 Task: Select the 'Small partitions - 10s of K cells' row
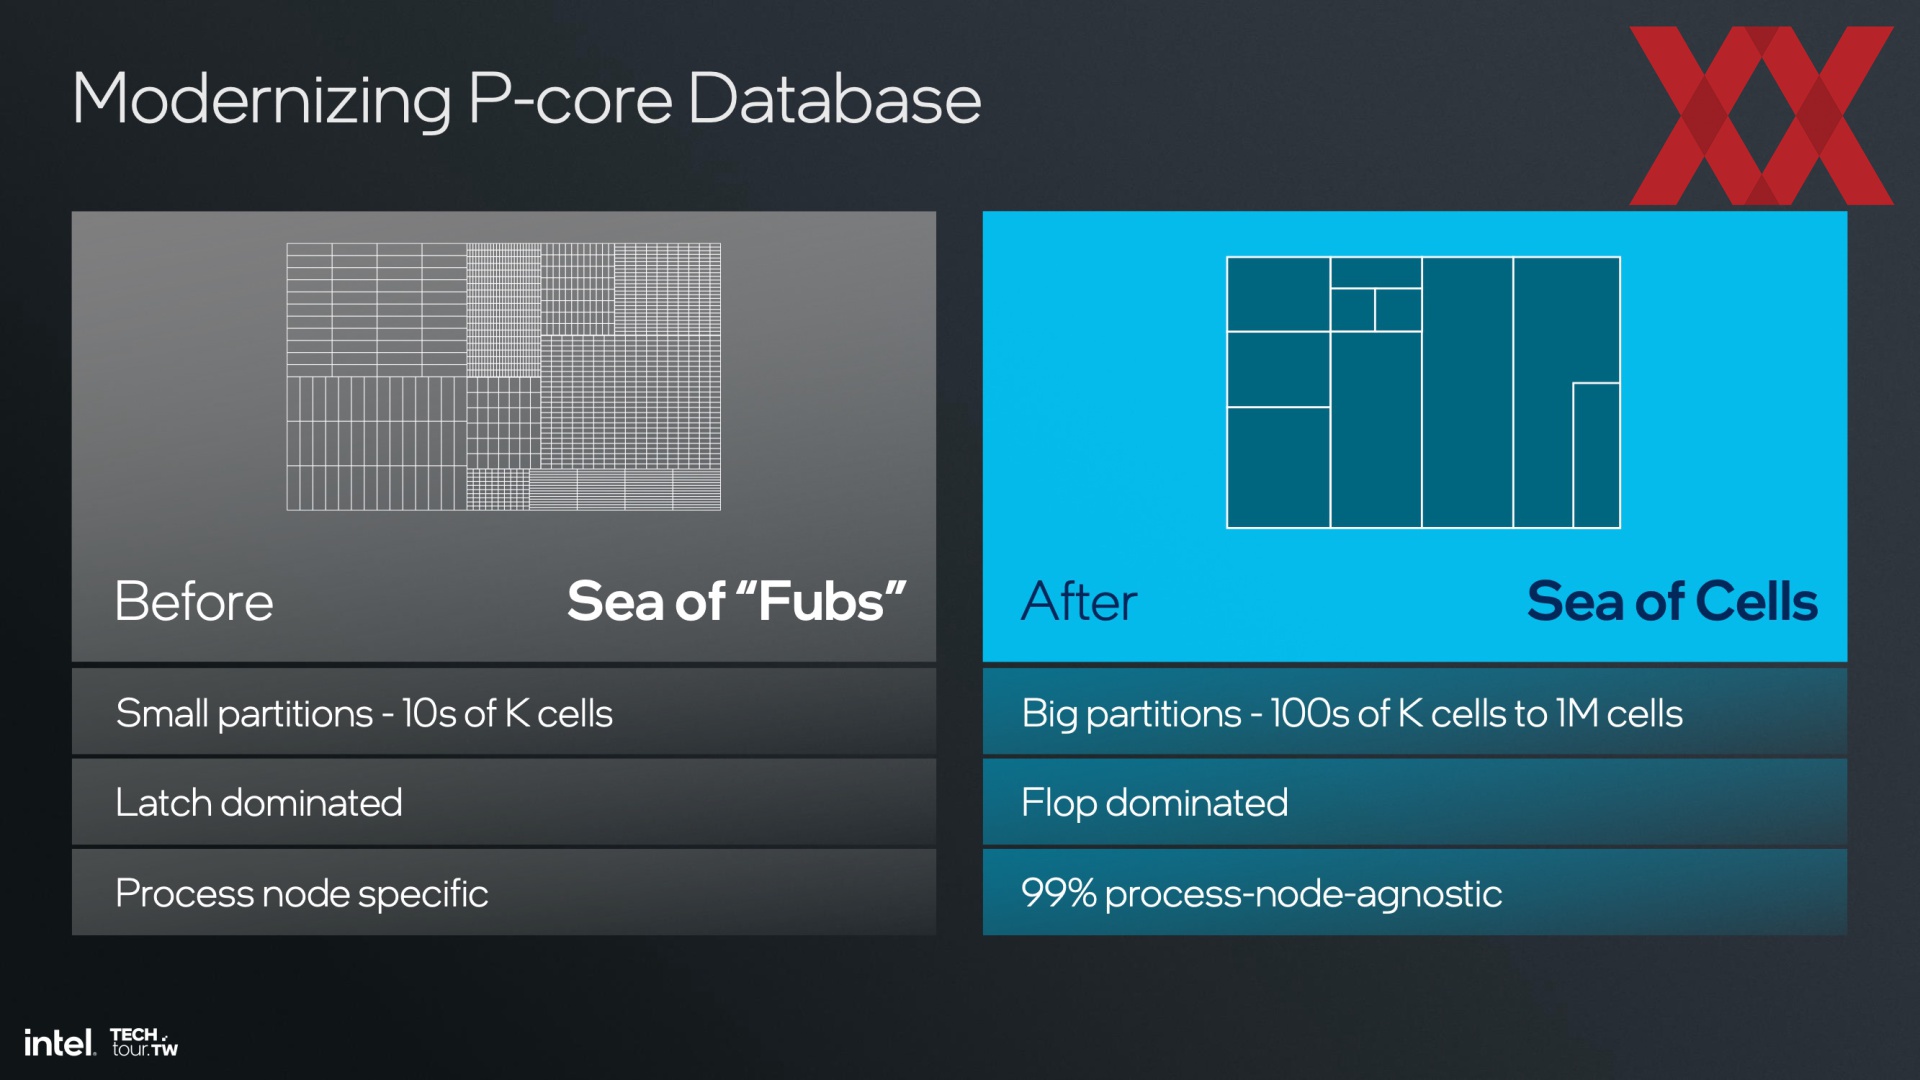coord(504,713)
